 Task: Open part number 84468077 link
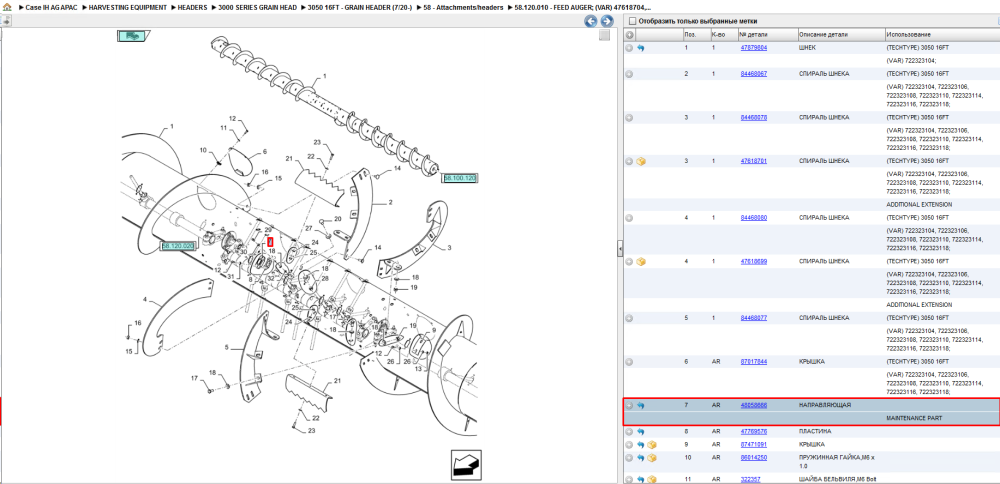click(754, 318)
